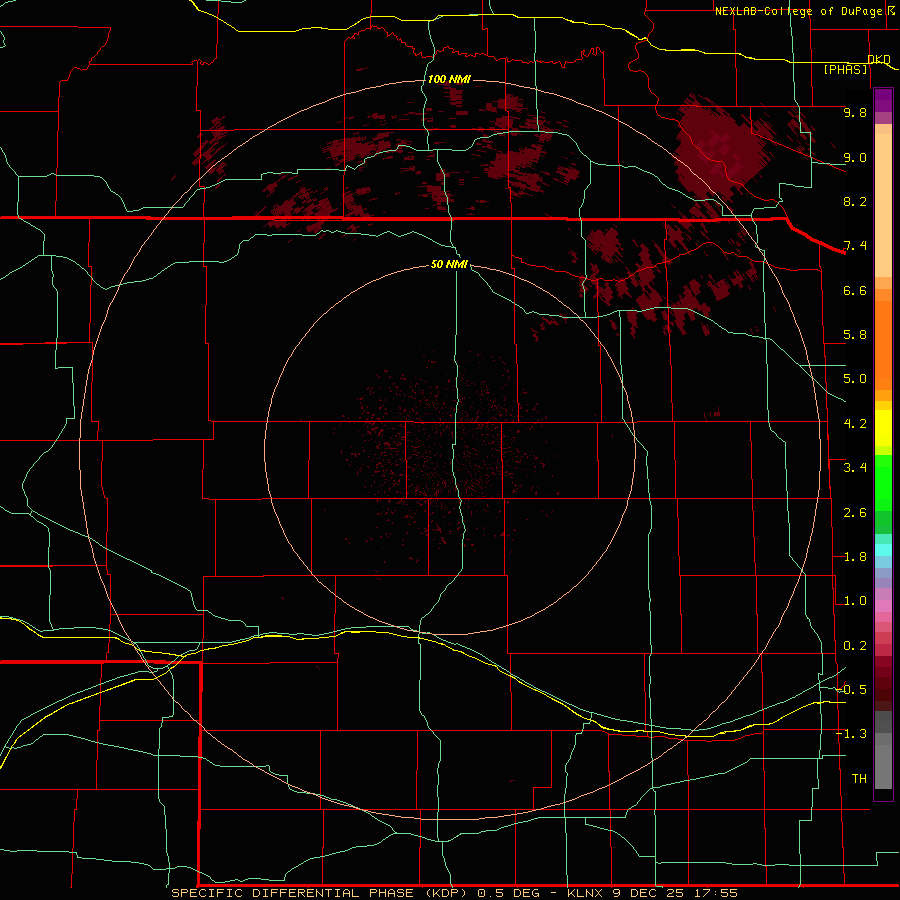Click the 1.0 value on the color scale
Screen dimensions: 900x900
click(x=855, y=601)
